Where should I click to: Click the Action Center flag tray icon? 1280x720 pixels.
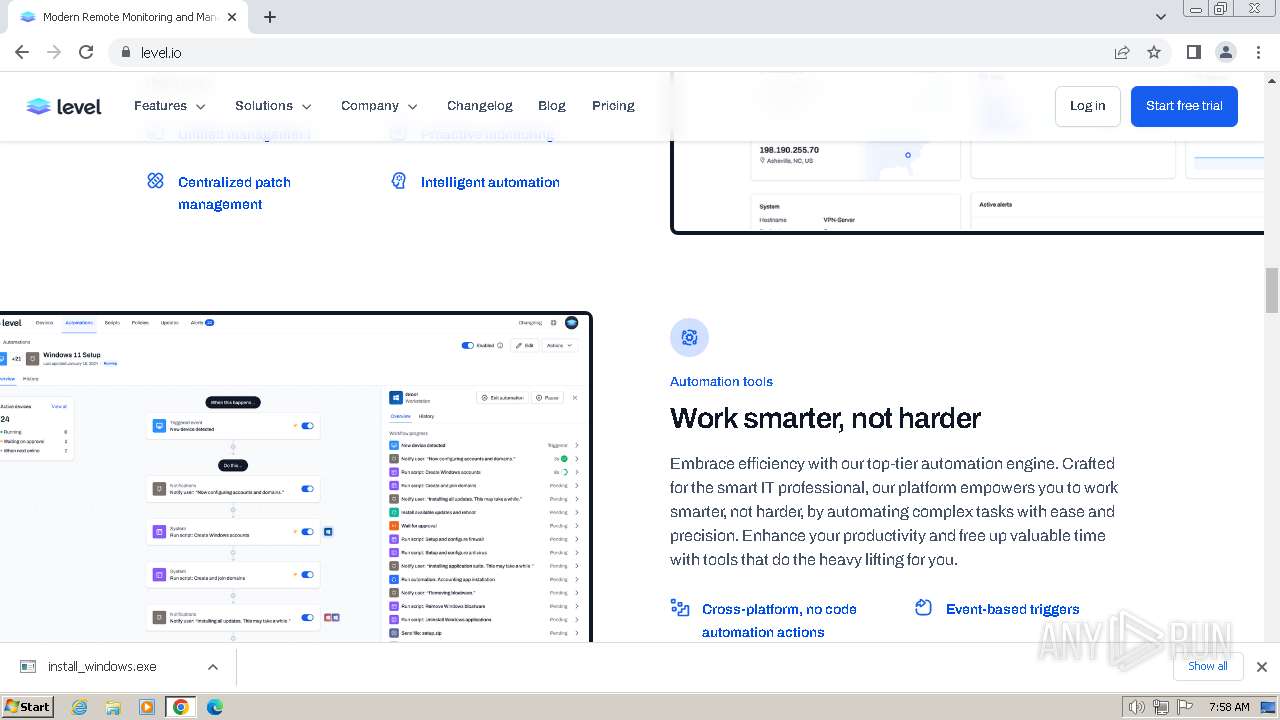tap(1184, 707)
